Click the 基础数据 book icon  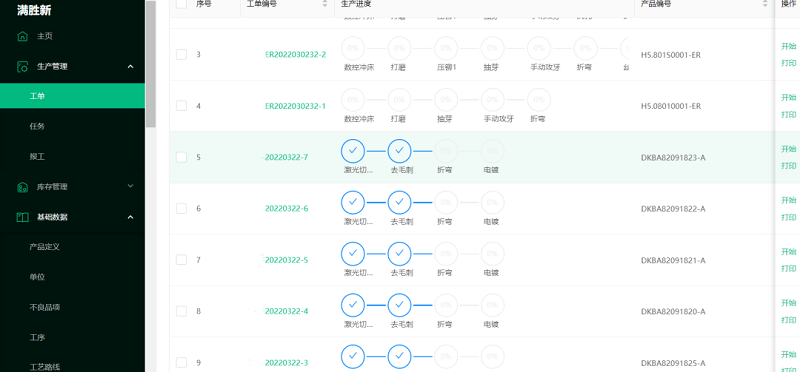point(22,217)
